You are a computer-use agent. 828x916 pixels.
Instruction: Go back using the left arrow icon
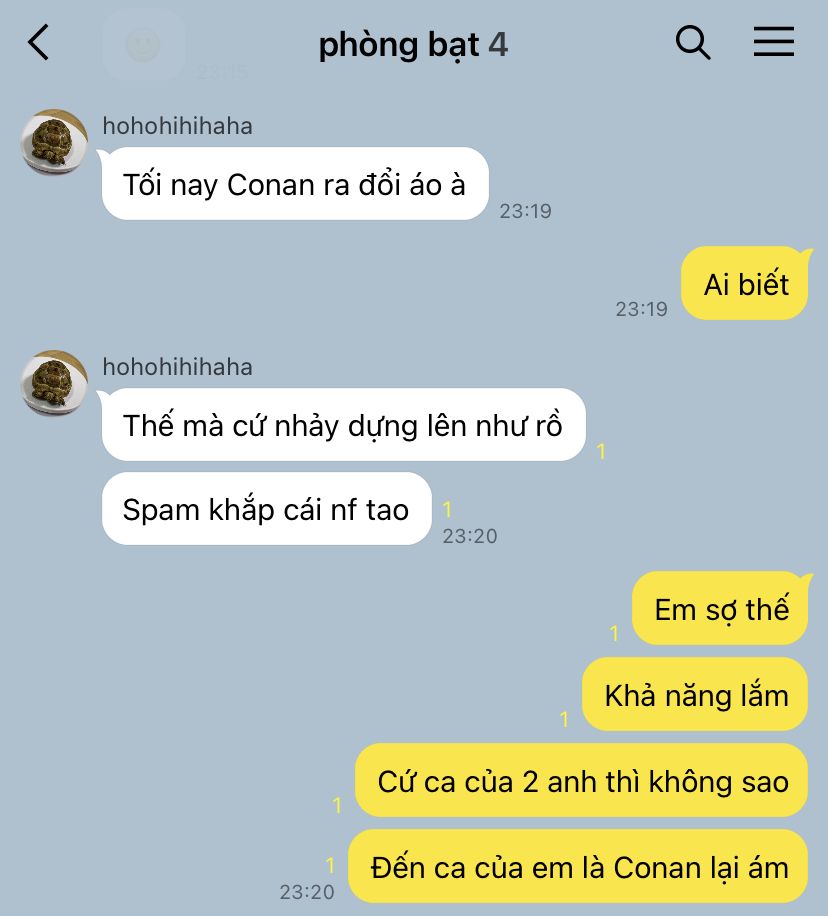(39, 43)
